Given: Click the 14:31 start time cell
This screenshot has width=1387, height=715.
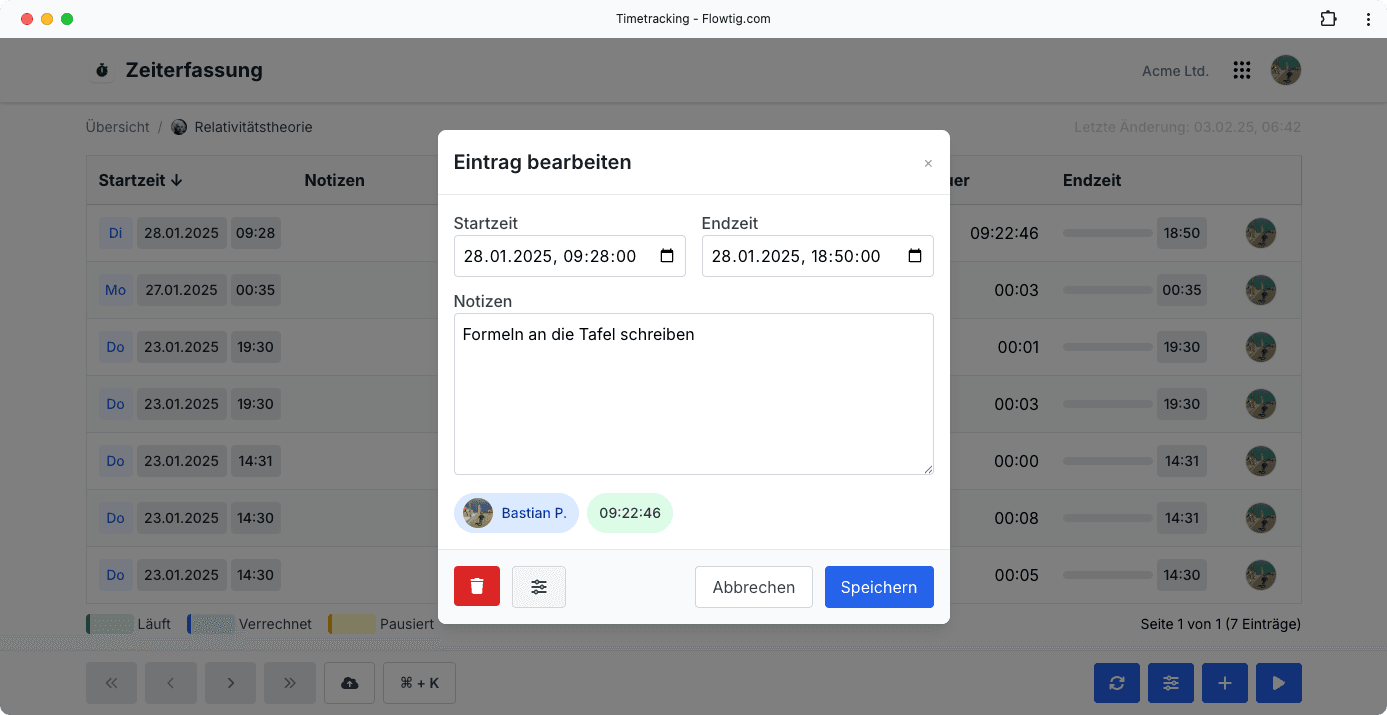Looking at the screenshot, I should 256,461.
